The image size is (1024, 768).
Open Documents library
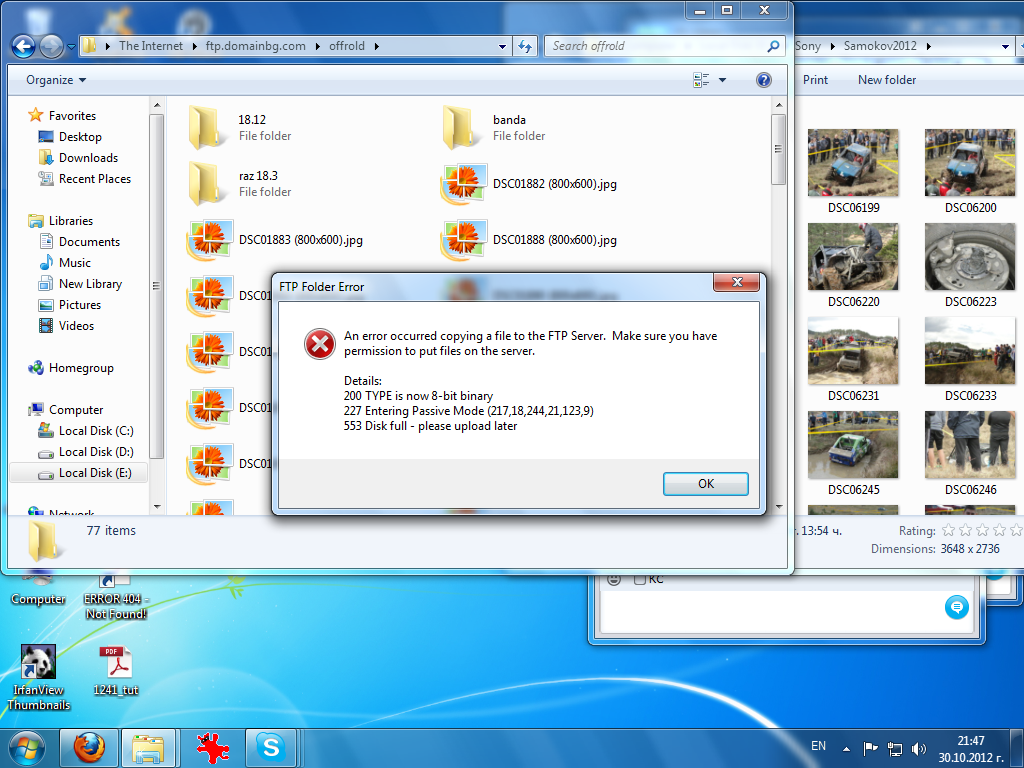89,242
